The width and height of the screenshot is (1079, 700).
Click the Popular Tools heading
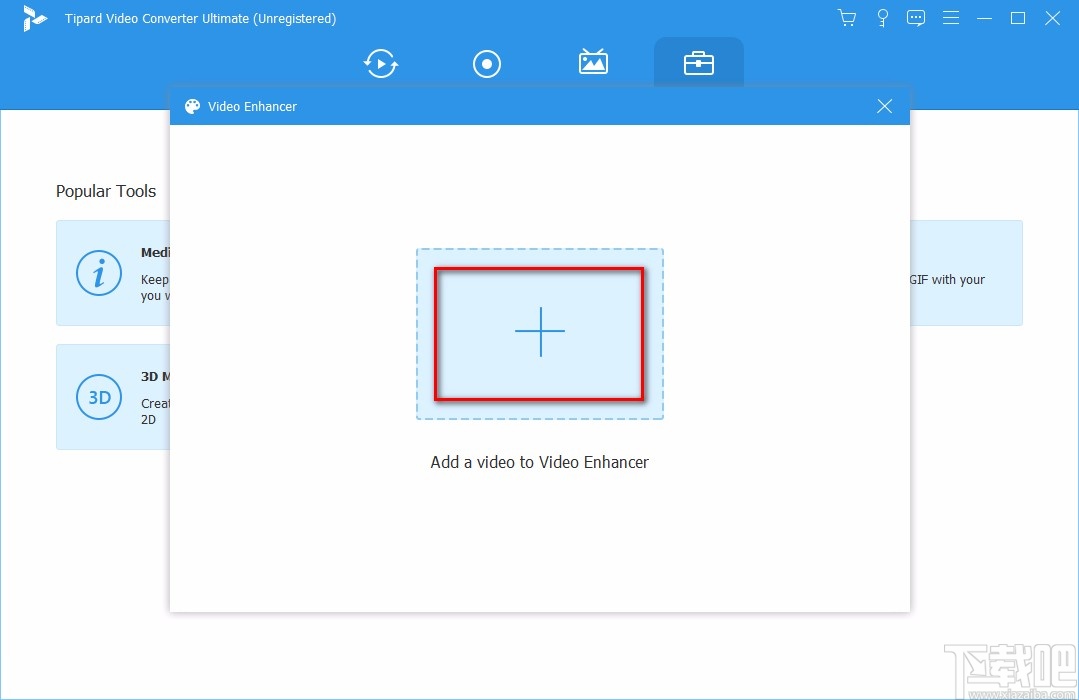click(106, 191)
